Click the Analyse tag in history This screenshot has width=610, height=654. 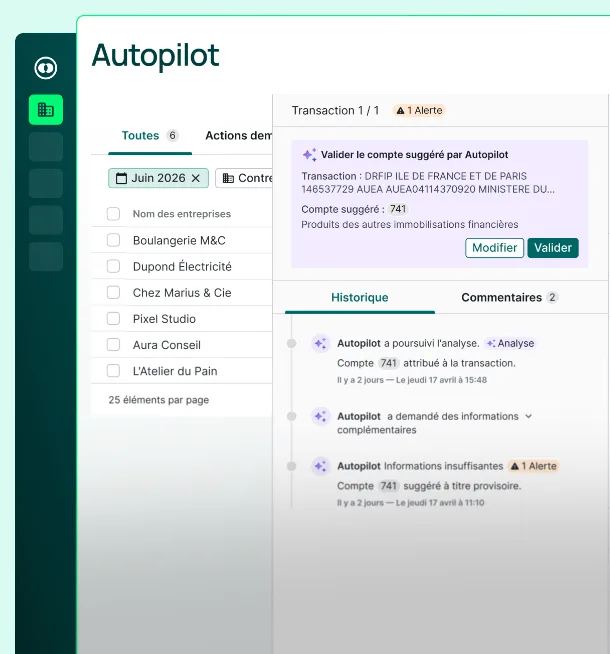point(510,343)
